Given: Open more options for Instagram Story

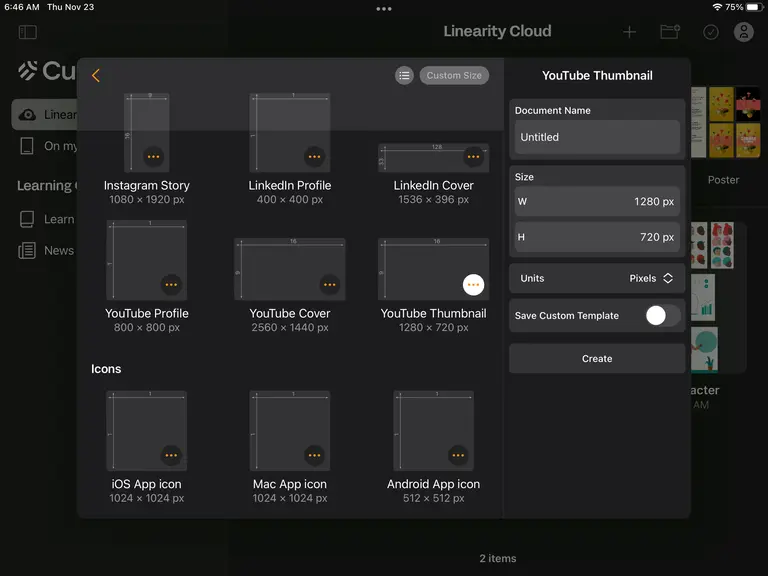Looking at the screenshot, I should click(153, 157).
